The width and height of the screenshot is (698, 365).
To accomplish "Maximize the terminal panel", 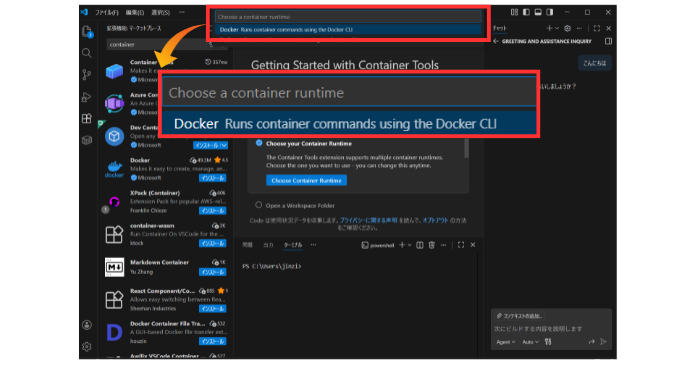I will tap(461, 245).
